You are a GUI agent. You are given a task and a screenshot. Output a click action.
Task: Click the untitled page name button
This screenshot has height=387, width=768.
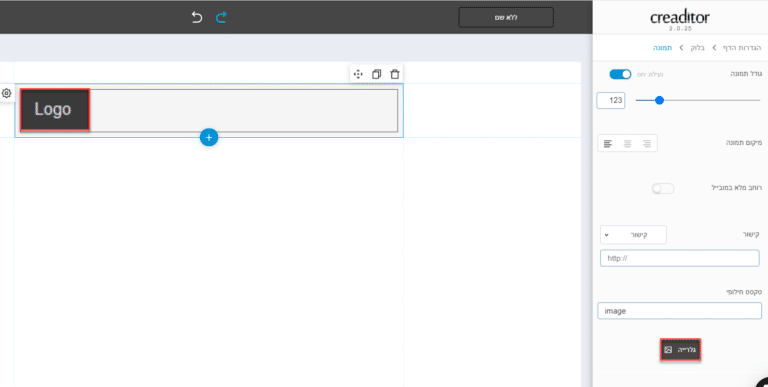click(506, 18)
